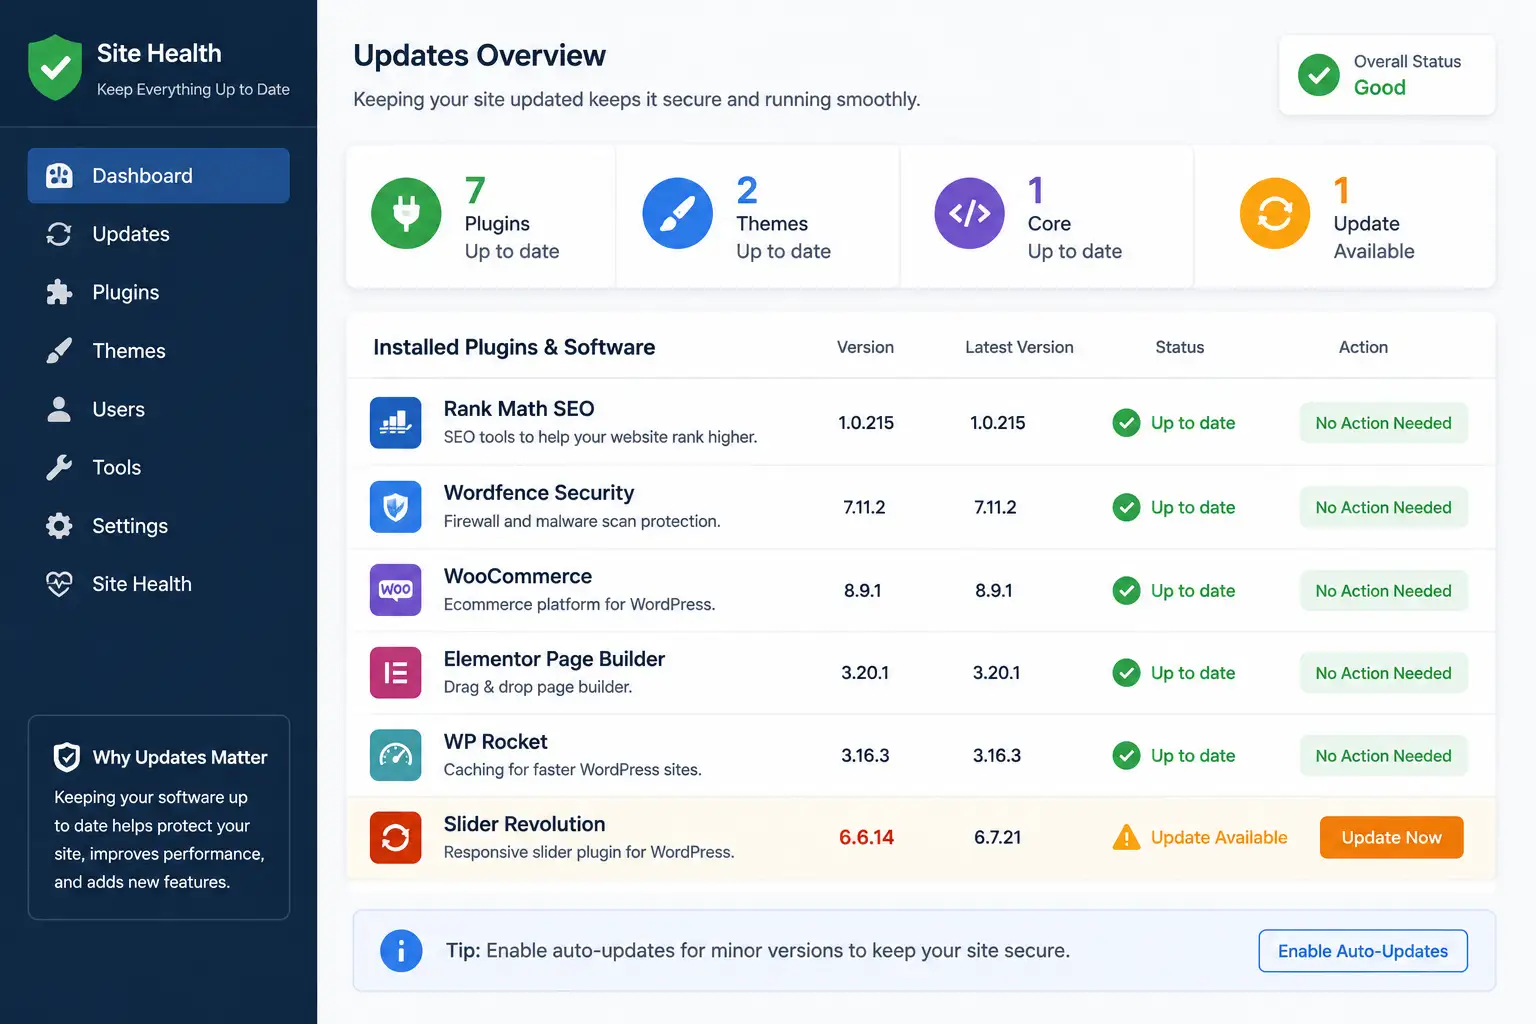1536x1024 pixels.
Task: Click the Slider Revolution plugin icon
Action: (x=395, y=838)
